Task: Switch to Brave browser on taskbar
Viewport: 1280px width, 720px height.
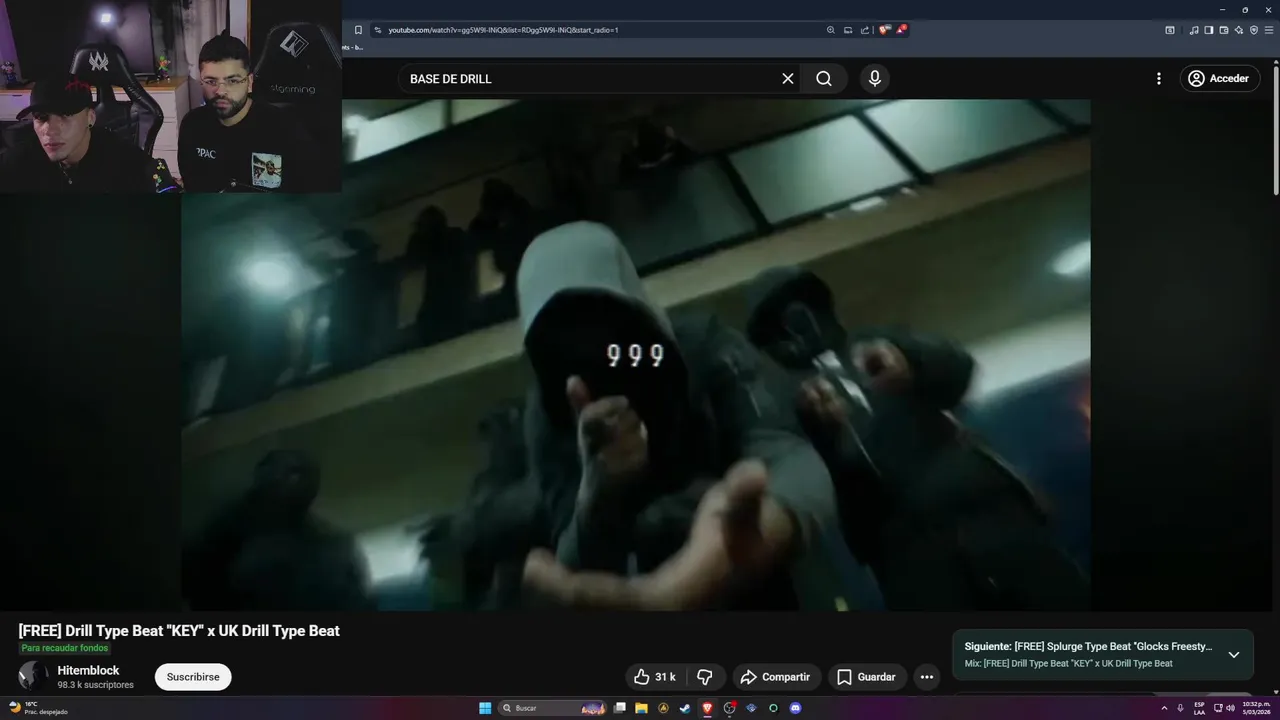Action: click(x=707, y=708)
